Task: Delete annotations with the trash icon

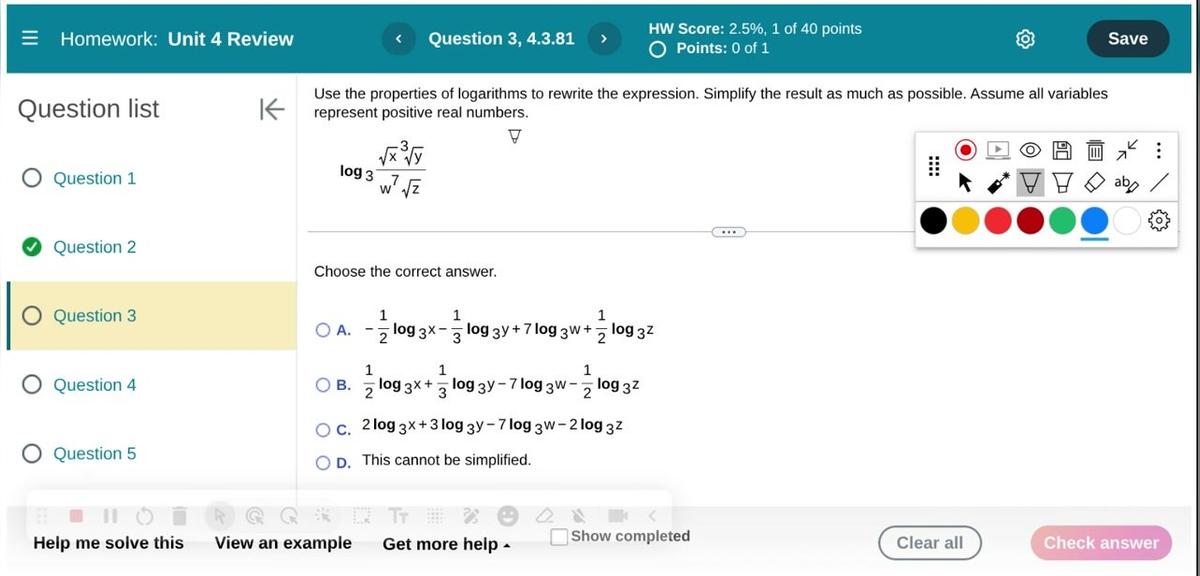Action: [x=1094, y=149]
